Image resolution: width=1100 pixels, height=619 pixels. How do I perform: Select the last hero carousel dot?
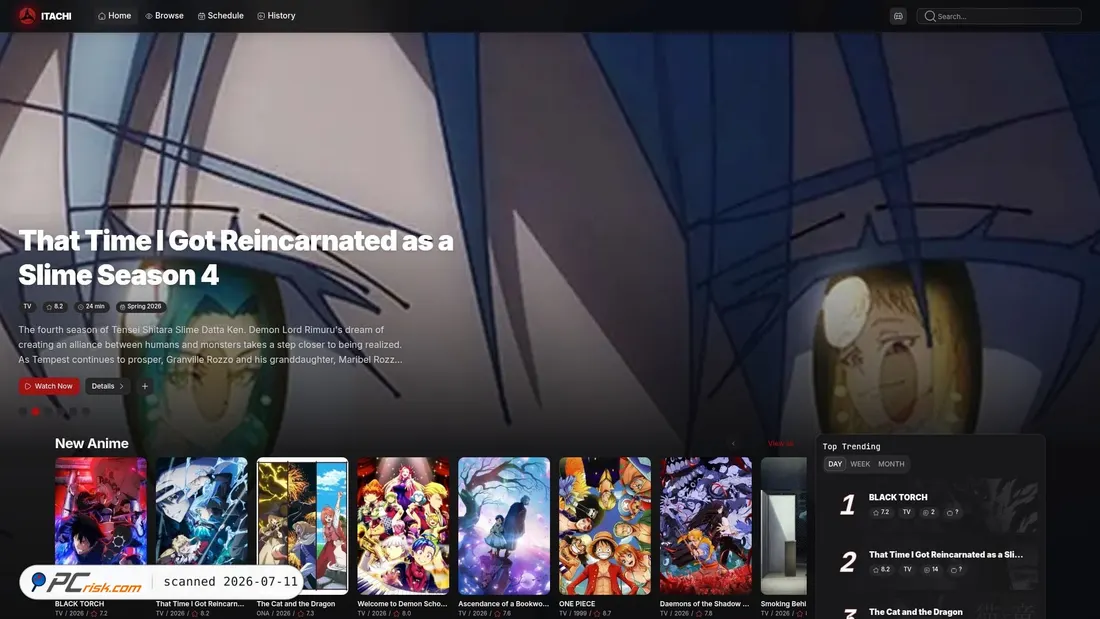(x=86, y=411)
